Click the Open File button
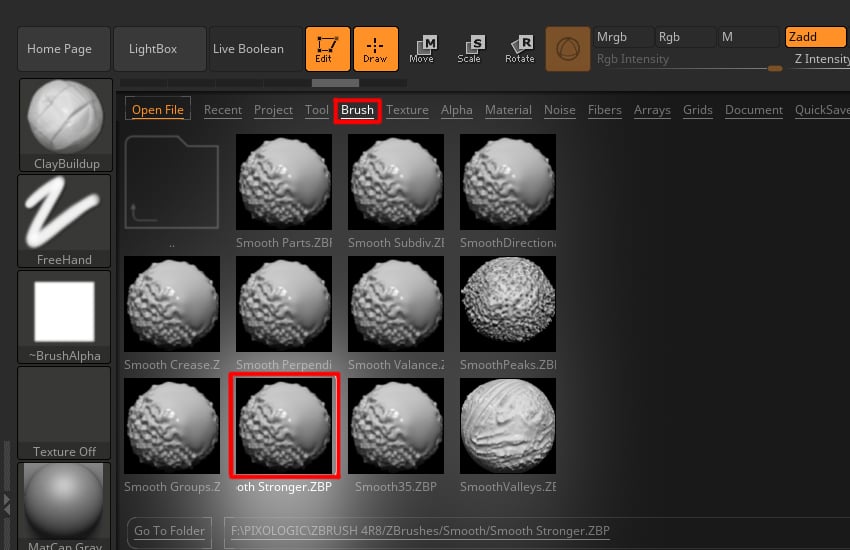 pyautogui.click(x=158, y=110)
